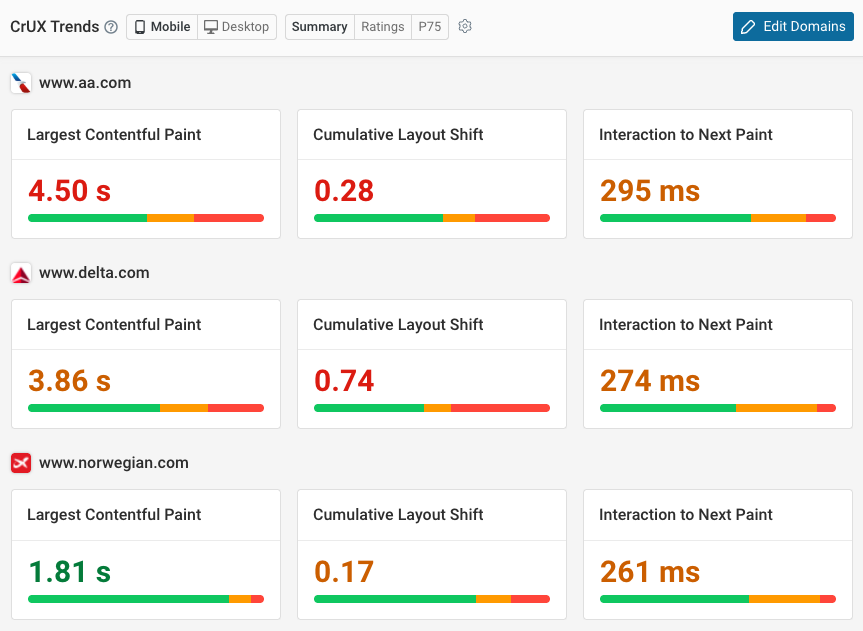Switch to the Summary tab
This screenshot has width=863, height=631.
point(319,27)
